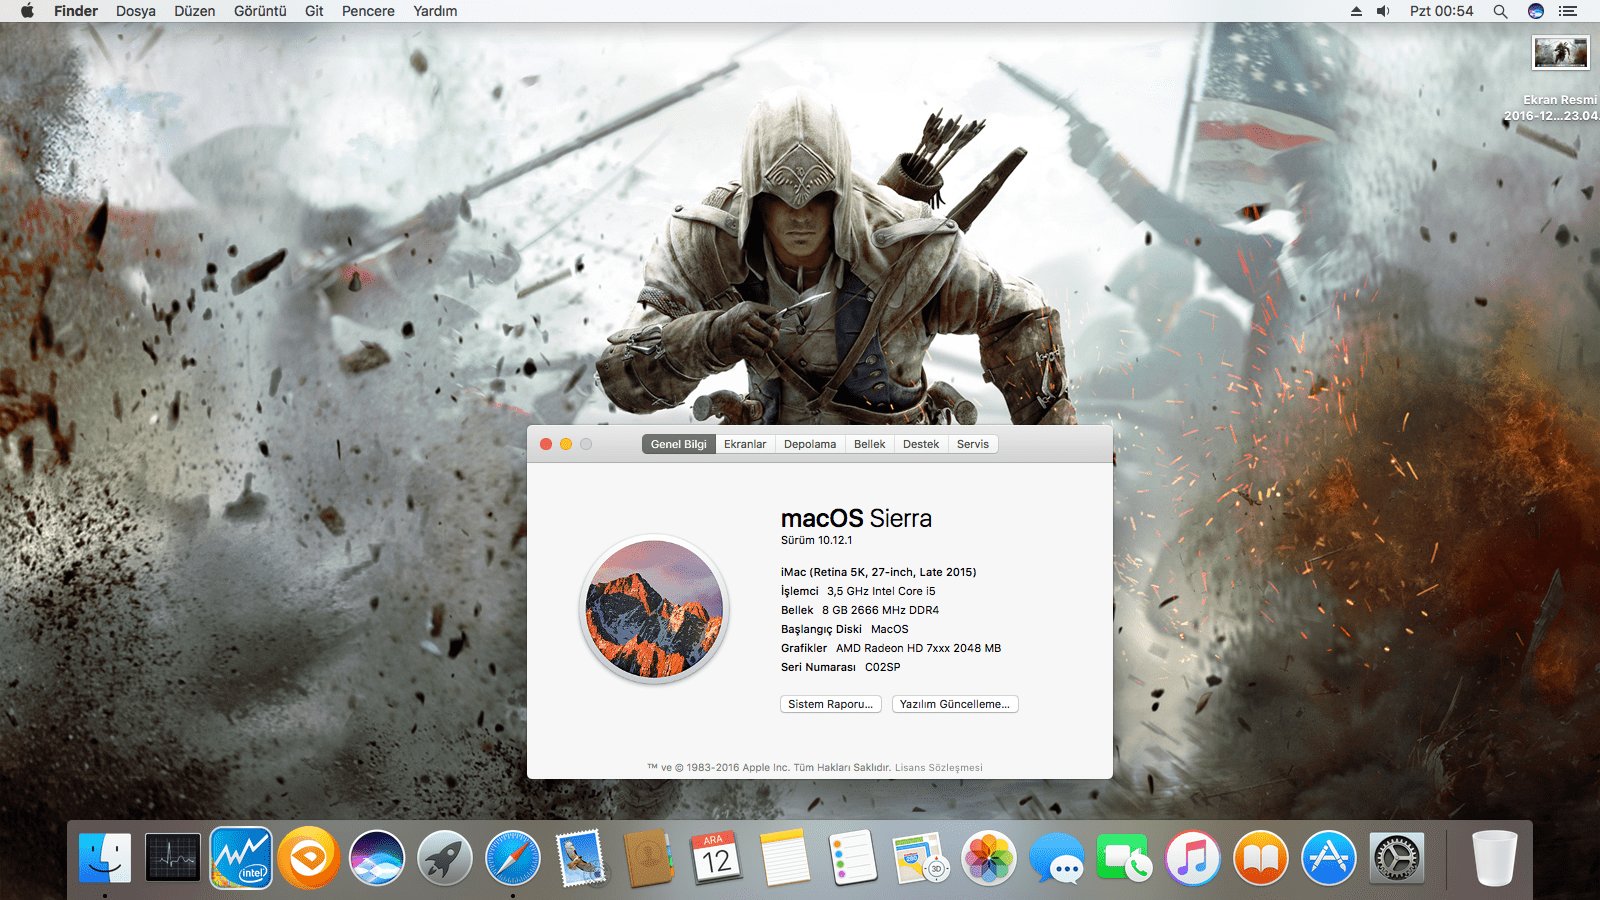The height and width of the screenshot is (900, 1600).
Task: Click the macOS Sierra mountain logo
Action: coord(654,609)
